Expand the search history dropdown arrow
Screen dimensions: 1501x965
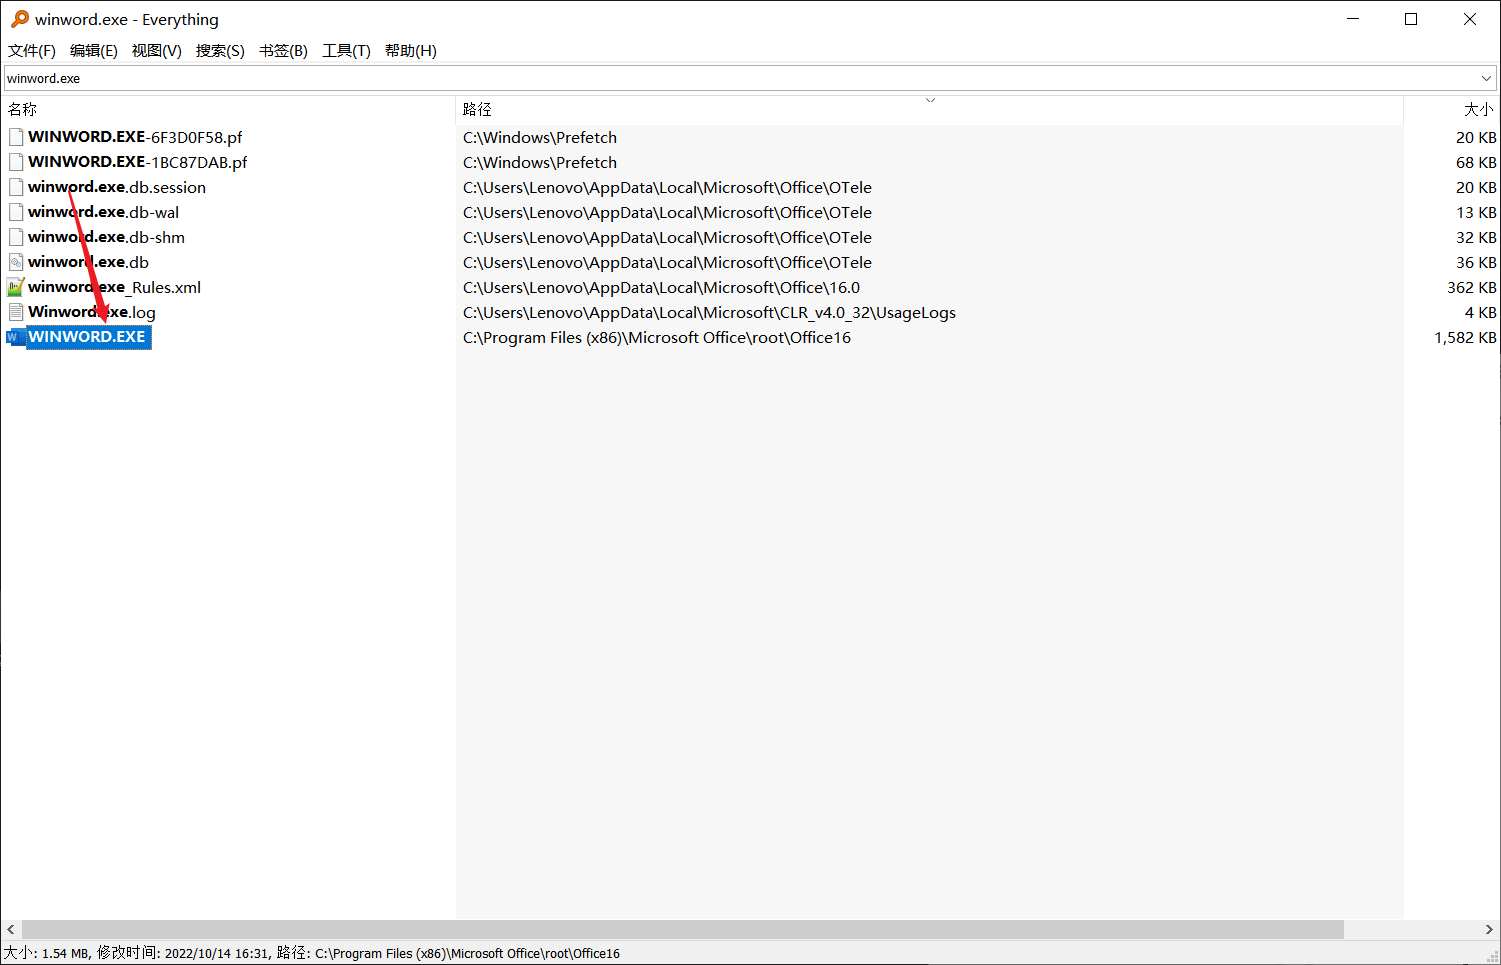(x=1486, y=78)
